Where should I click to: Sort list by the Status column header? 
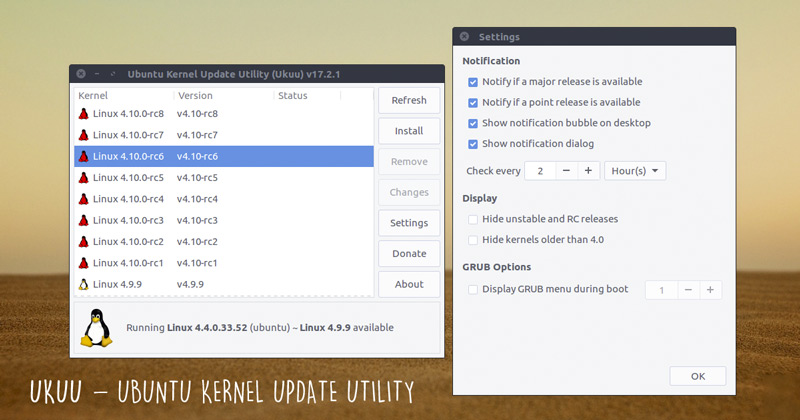pos(307,95)
